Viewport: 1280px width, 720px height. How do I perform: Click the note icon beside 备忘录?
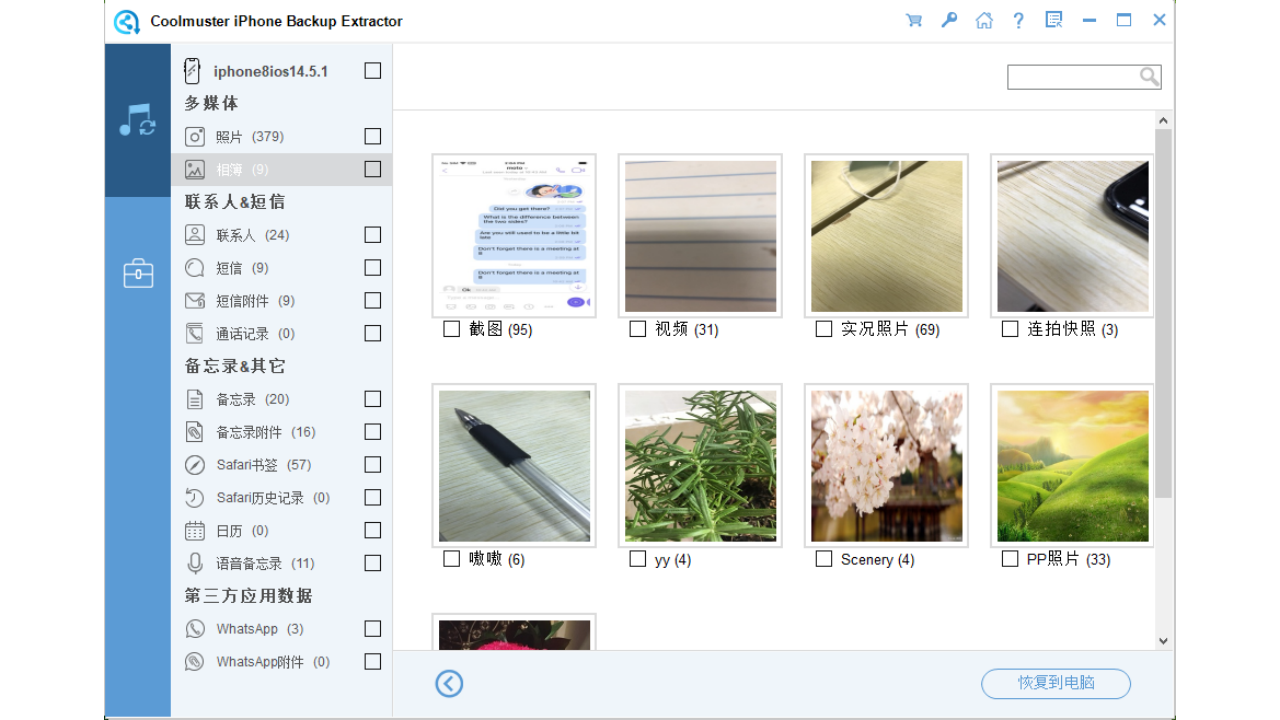click(193, 398)
